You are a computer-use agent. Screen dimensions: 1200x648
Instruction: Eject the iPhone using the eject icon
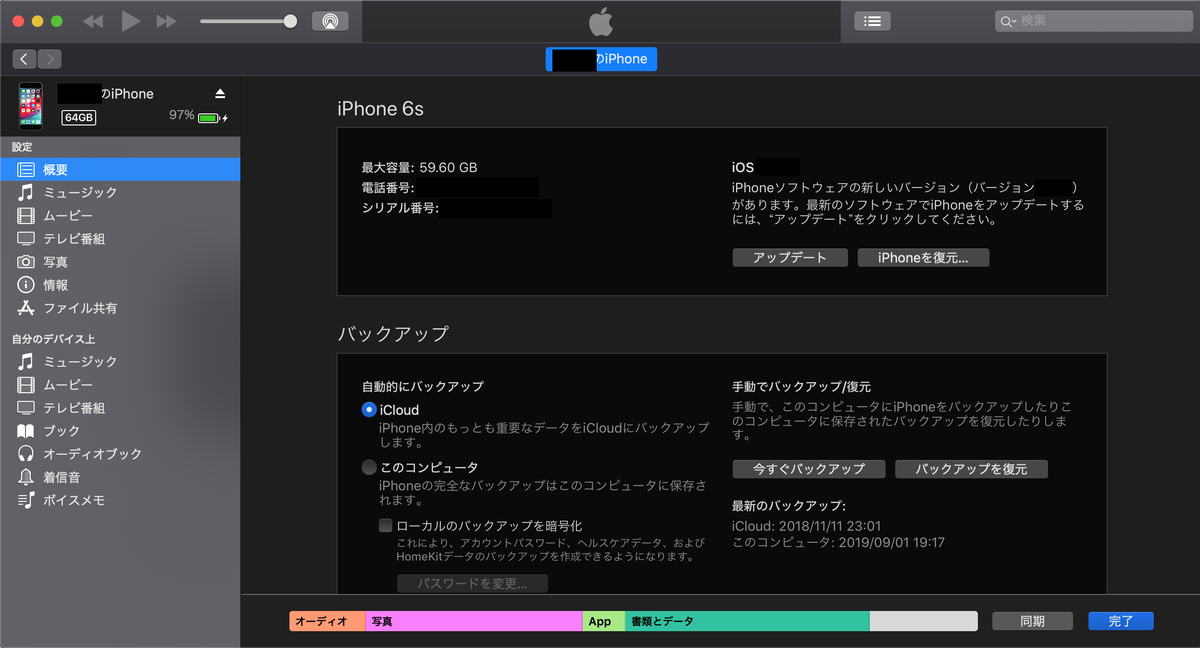218,93
